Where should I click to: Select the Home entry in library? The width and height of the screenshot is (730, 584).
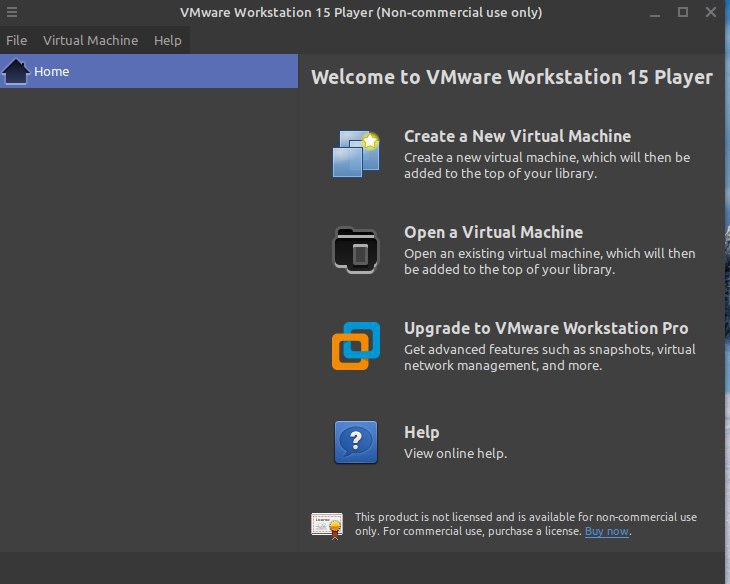tap(149, 71)
